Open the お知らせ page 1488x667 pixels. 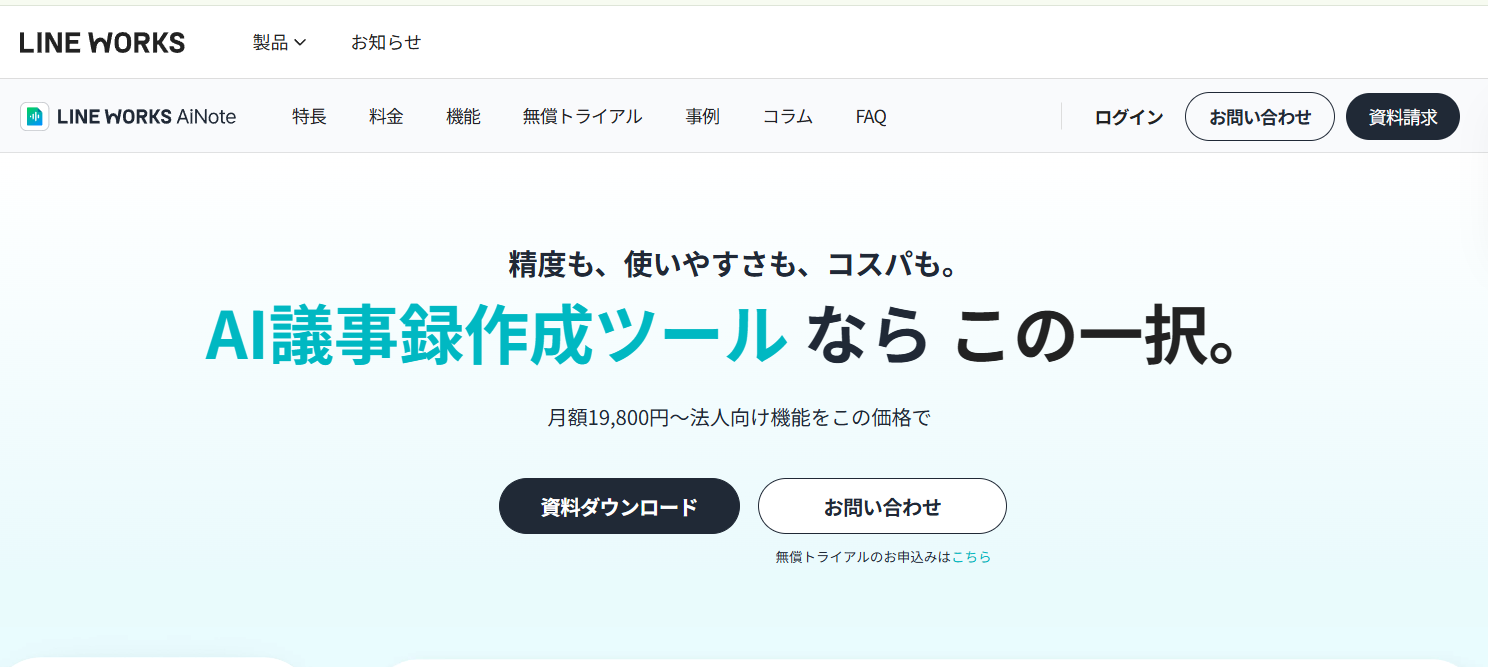(386, 42)
